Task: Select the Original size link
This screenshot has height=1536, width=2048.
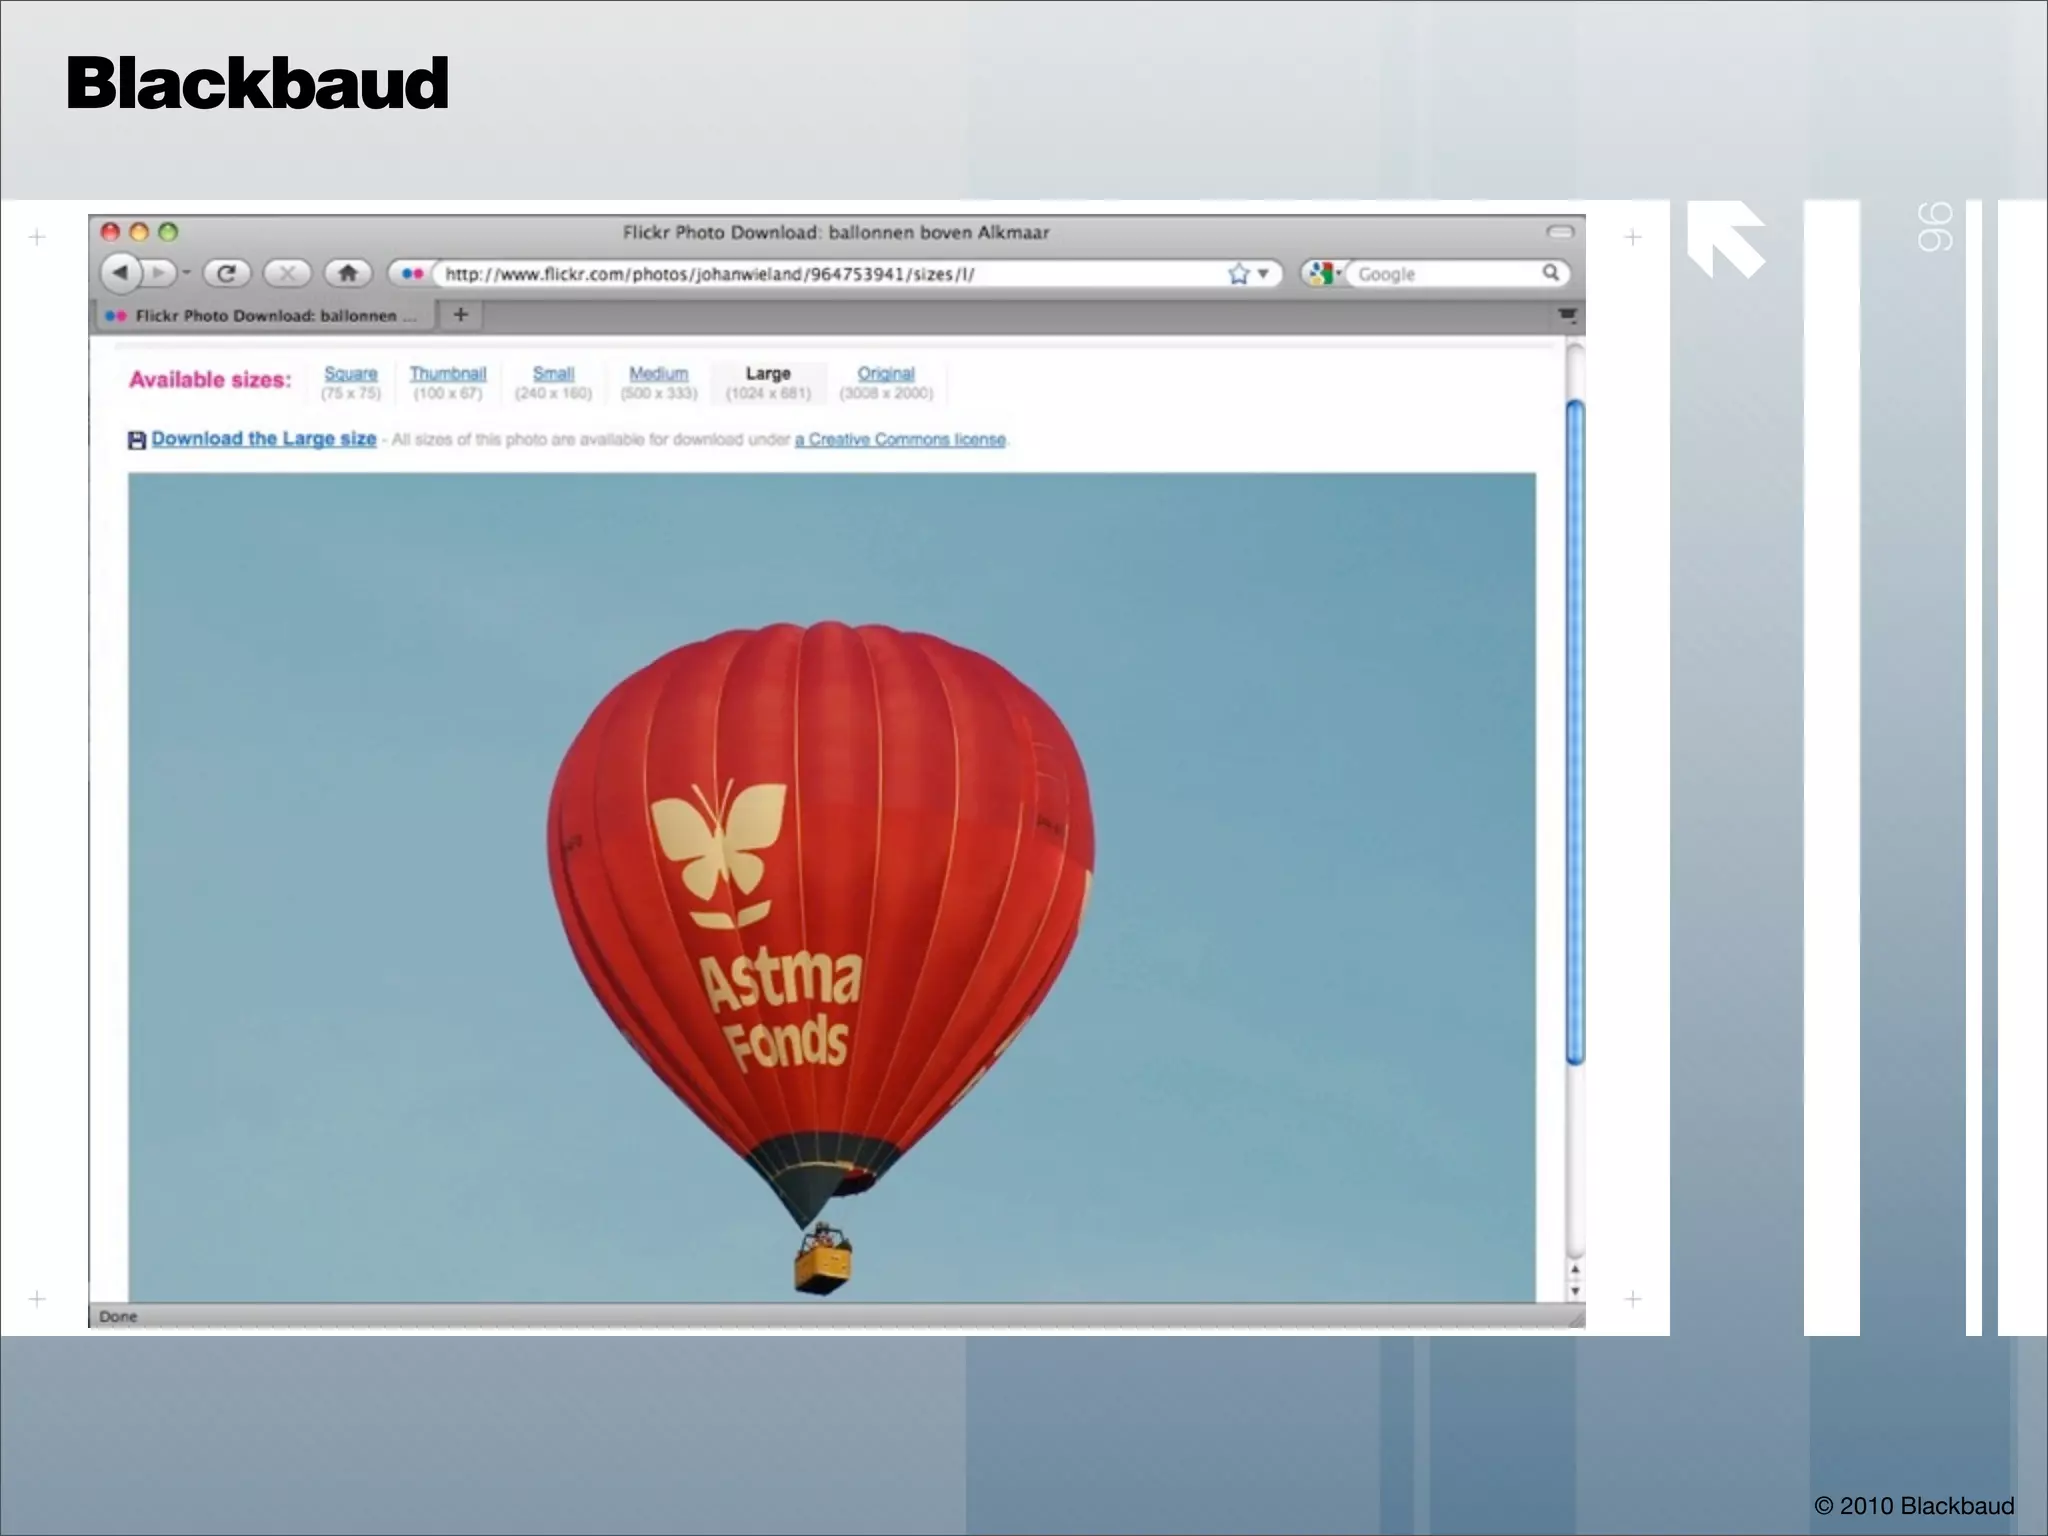Action: tap(886, 373)
